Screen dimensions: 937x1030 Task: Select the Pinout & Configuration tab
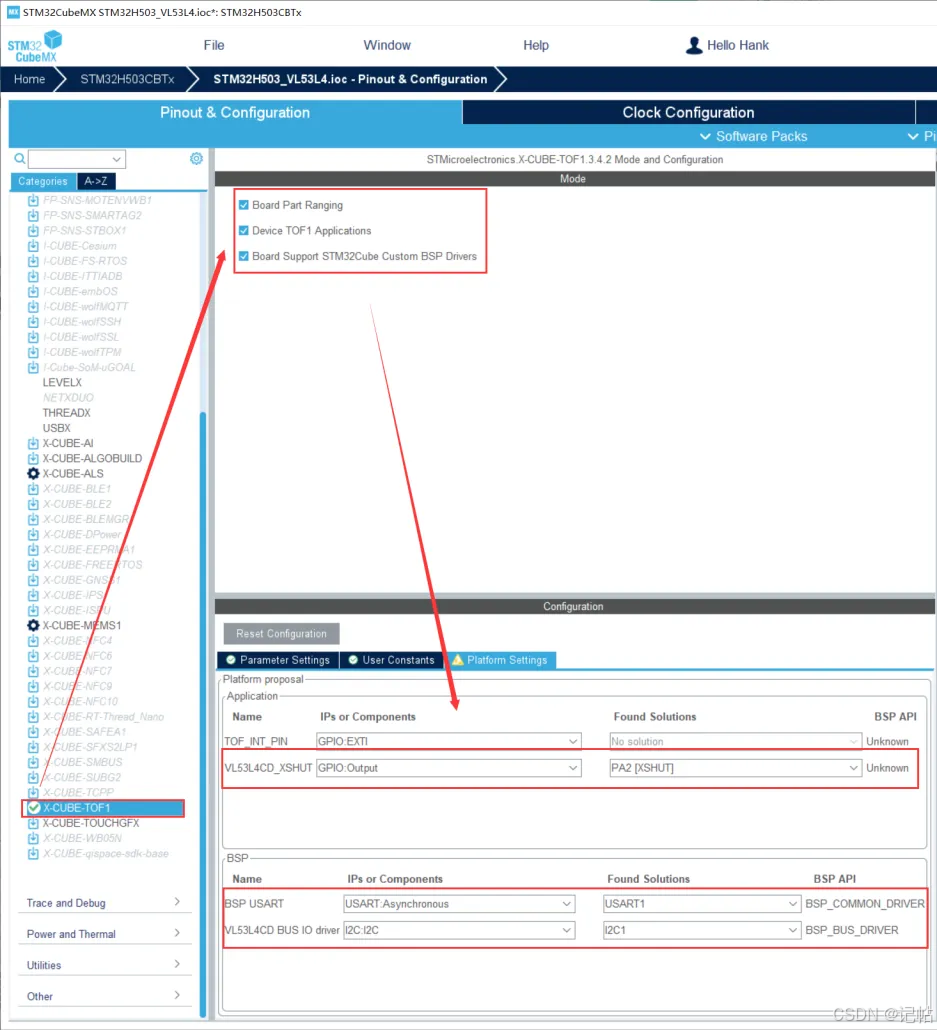click(x=235, y=112)
